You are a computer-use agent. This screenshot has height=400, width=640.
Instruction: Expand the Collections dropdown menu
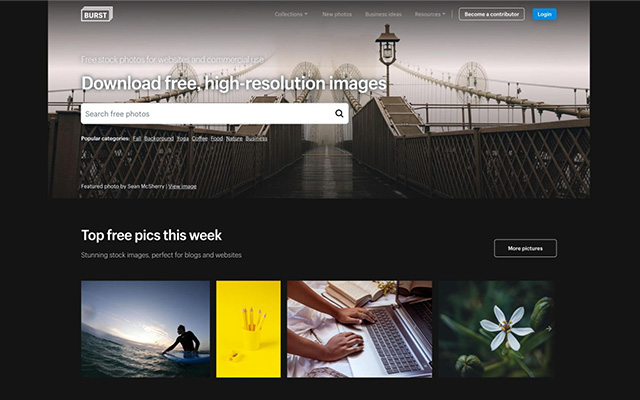pos(291,14)
